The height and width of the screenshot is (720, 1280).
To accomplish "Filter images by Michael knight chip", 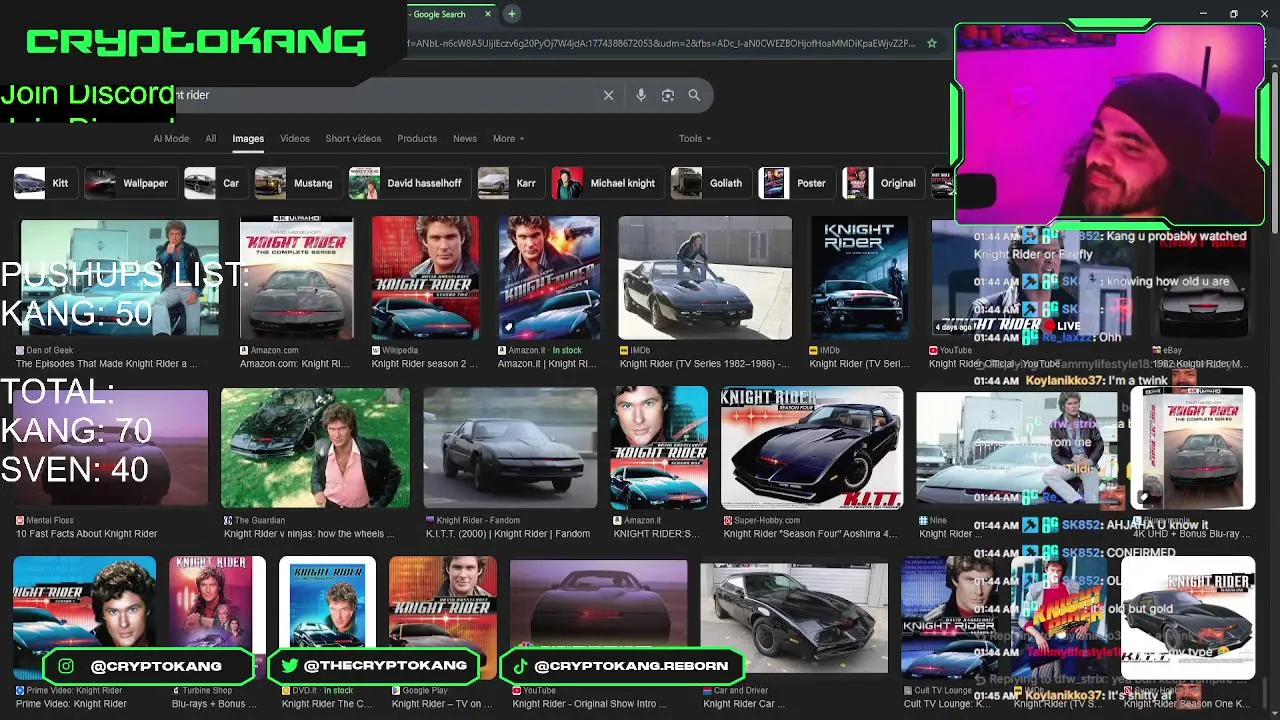I will point(606,183).
